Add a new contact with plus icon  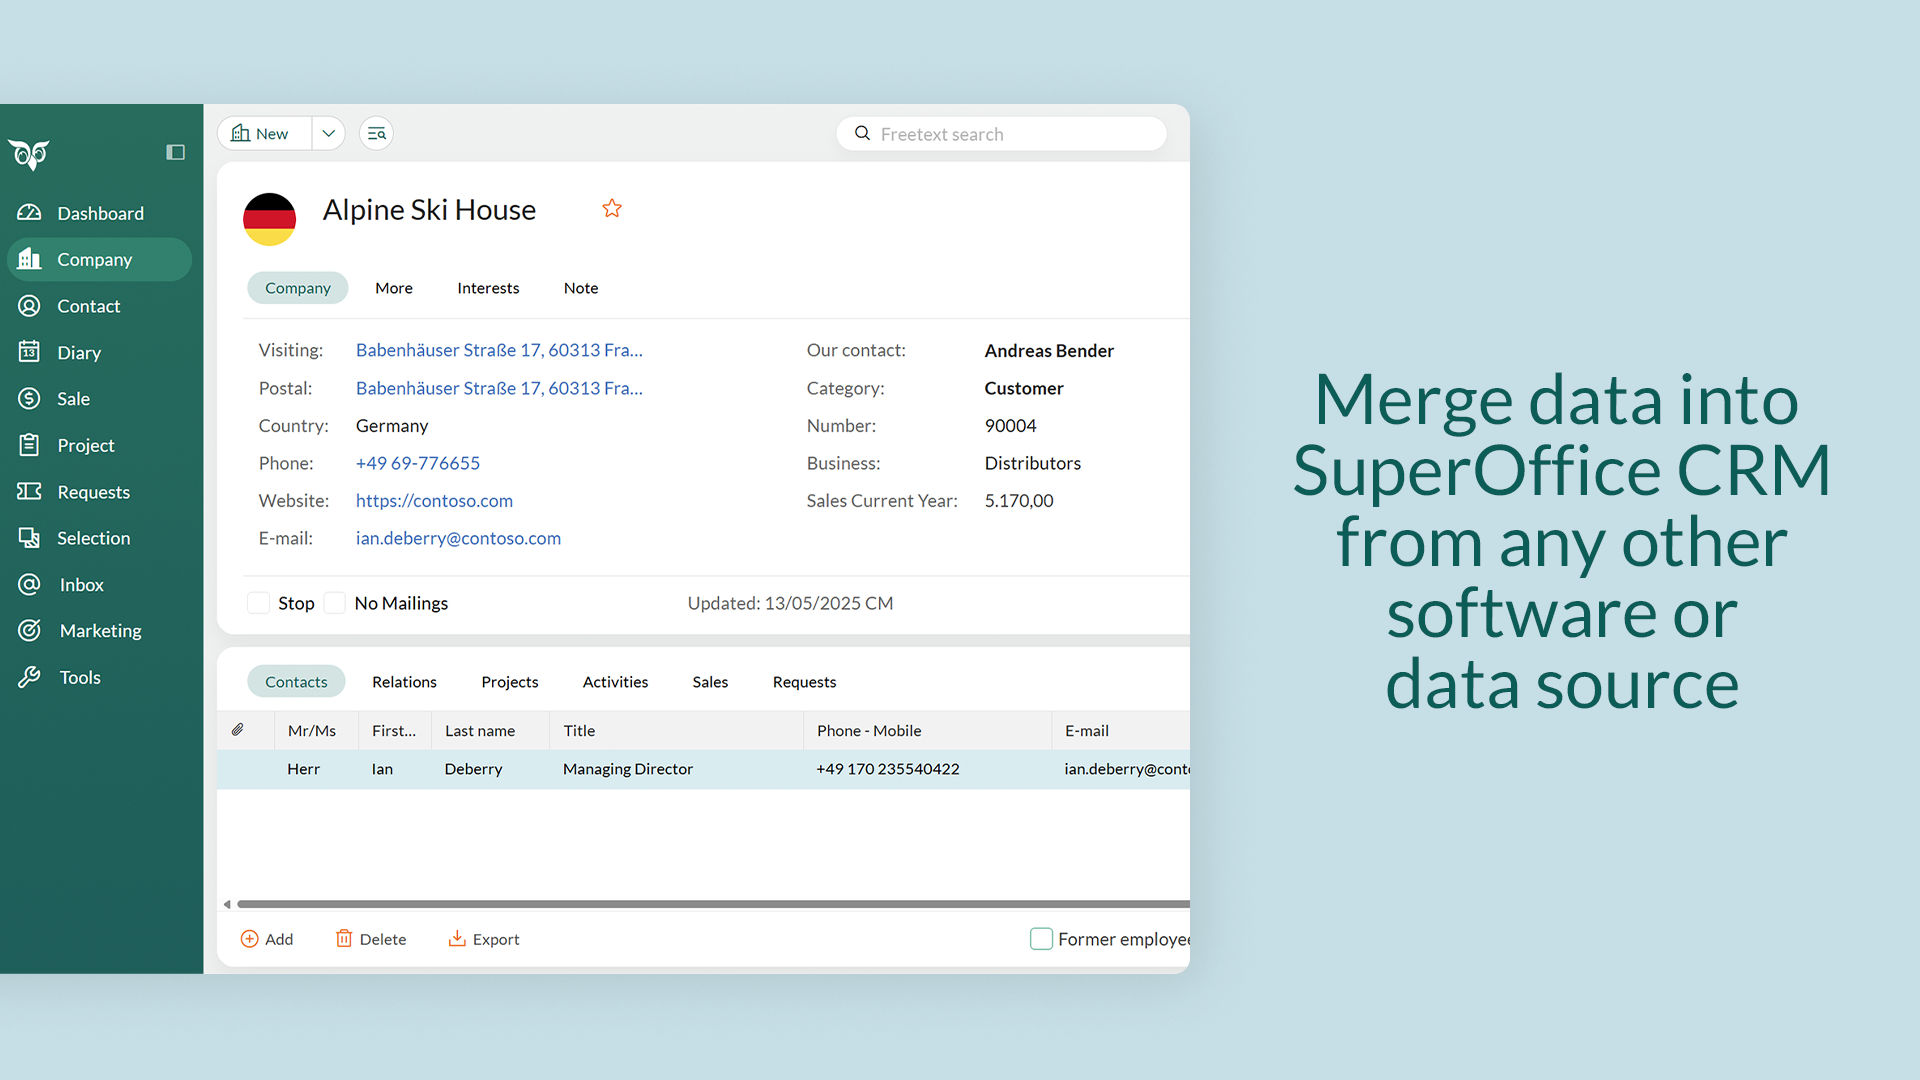267,939
